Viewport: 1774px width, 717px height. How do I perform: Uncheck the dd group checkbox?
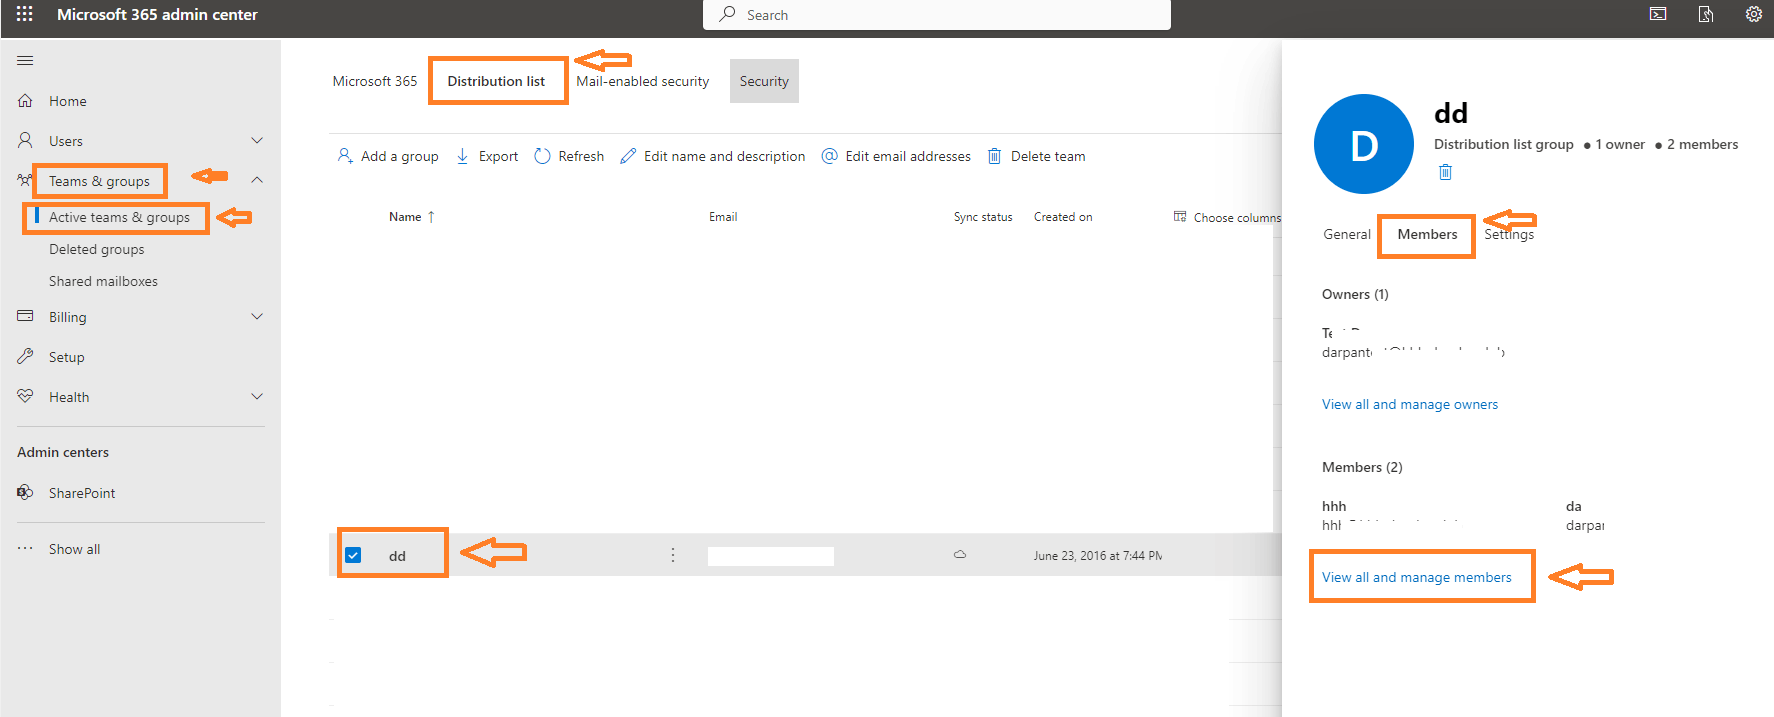point(353,555)
